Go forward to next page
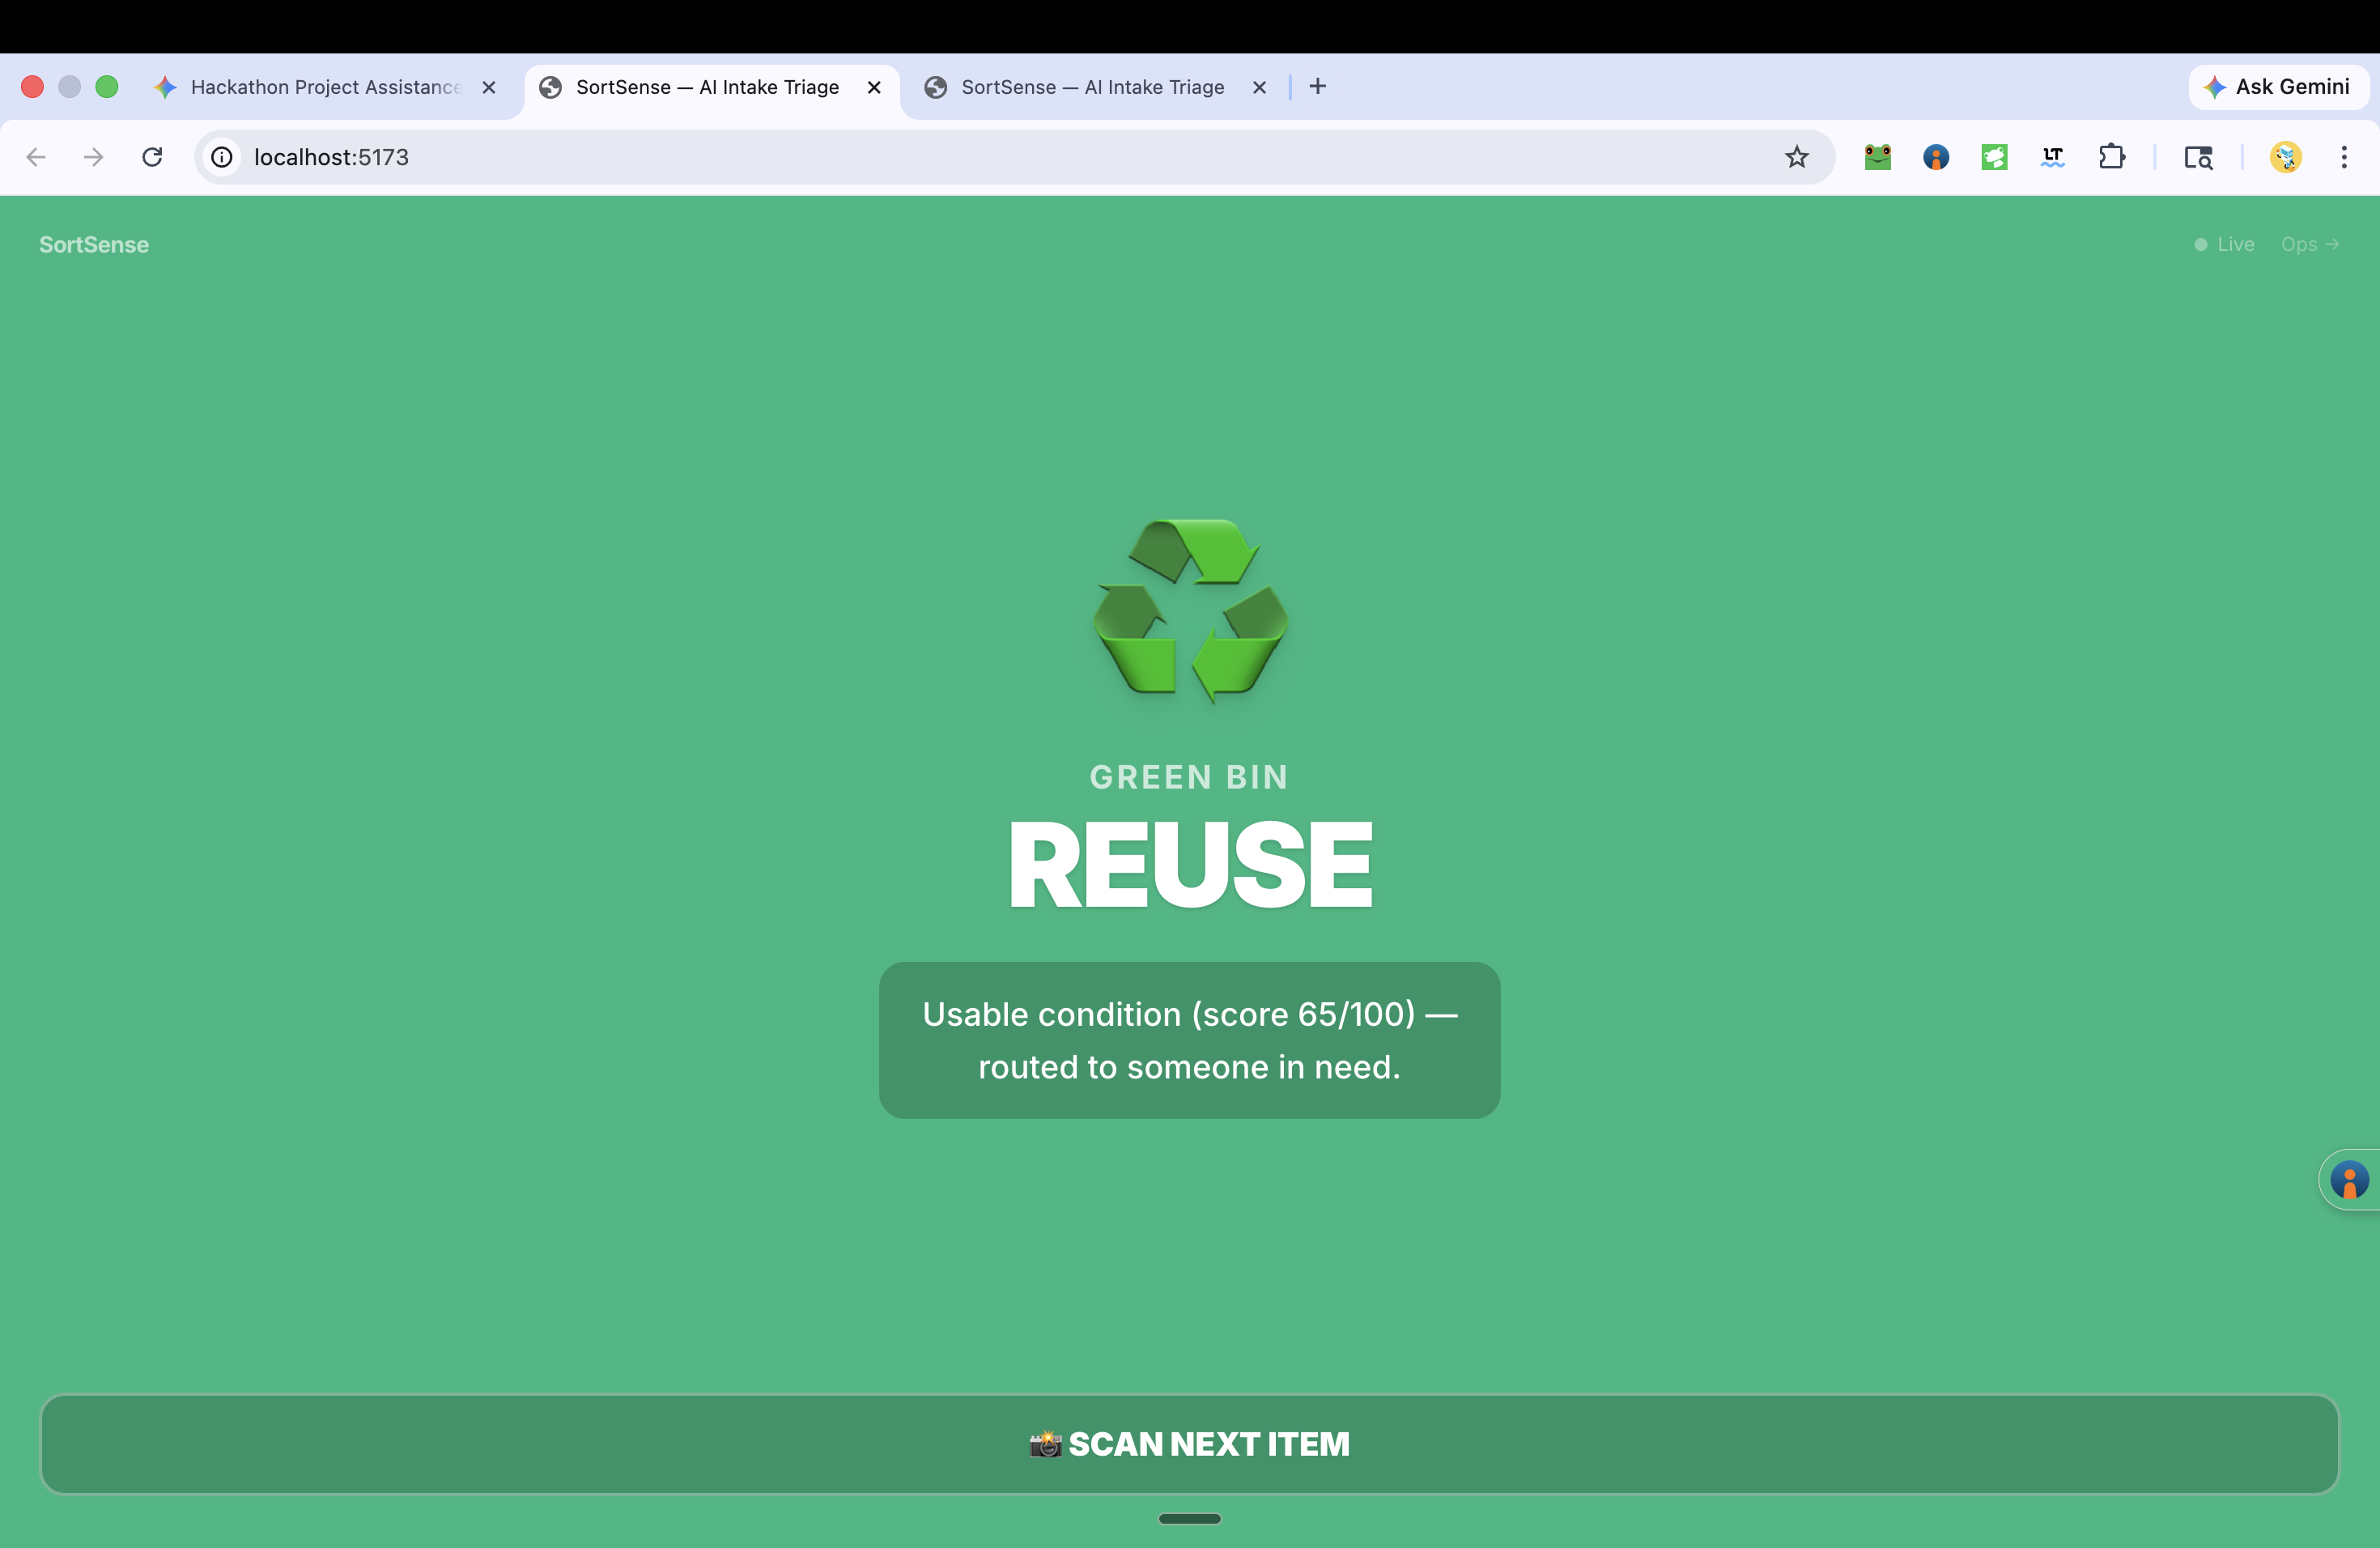 [93, 157]
